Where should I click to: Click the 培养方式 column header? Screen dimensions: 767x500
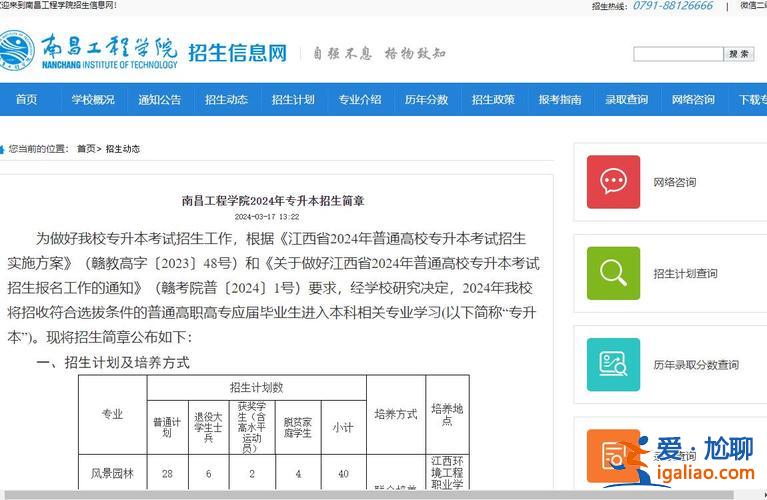pos(396,414)
